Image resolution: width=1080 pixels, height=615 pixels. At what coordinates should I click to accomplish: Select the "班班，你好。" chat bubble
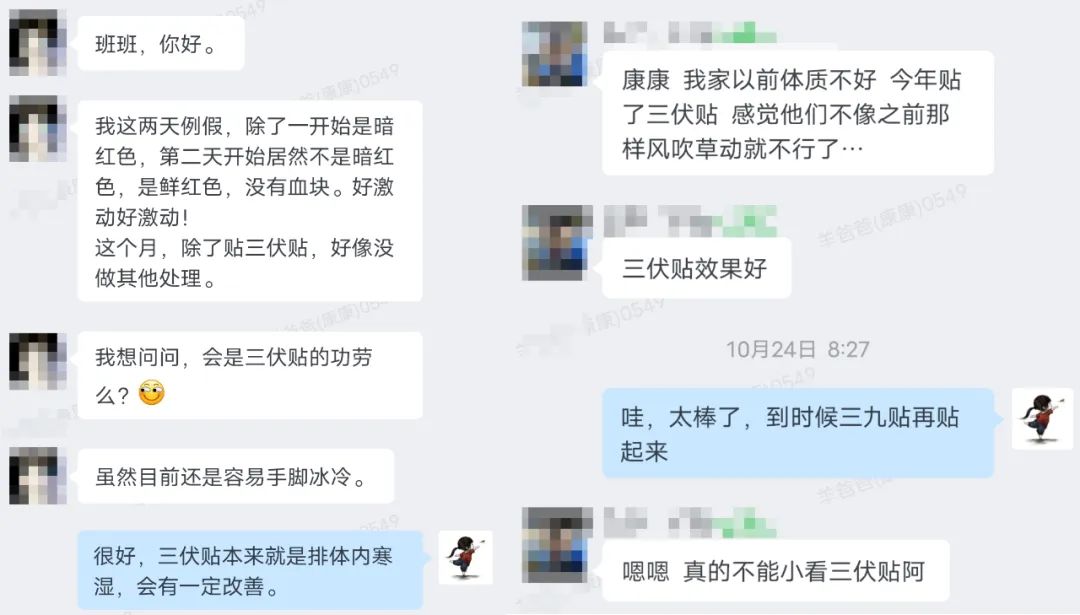point(161,43)
